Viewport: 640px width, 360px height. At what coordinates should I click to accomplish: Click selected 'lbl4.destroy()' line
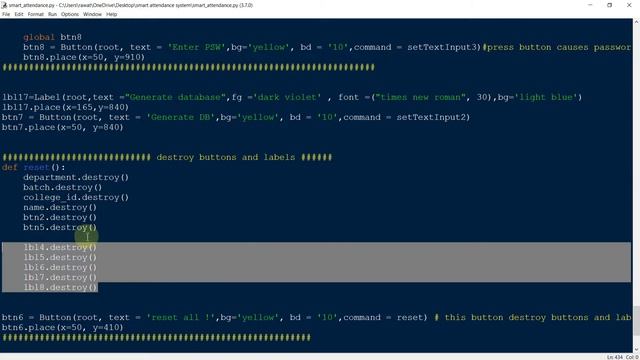(x=60, y=247)
